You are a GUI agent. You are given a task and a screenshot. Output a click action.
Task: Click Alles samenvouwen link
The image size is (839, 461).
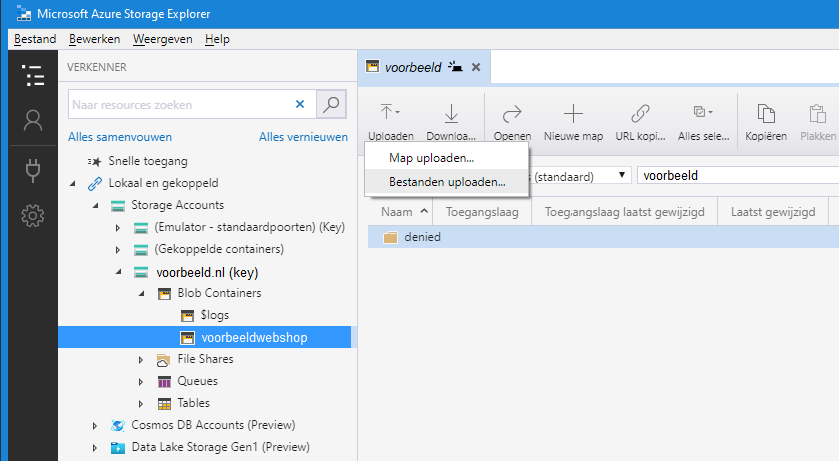pyautogui.click(x=120, y=137)
